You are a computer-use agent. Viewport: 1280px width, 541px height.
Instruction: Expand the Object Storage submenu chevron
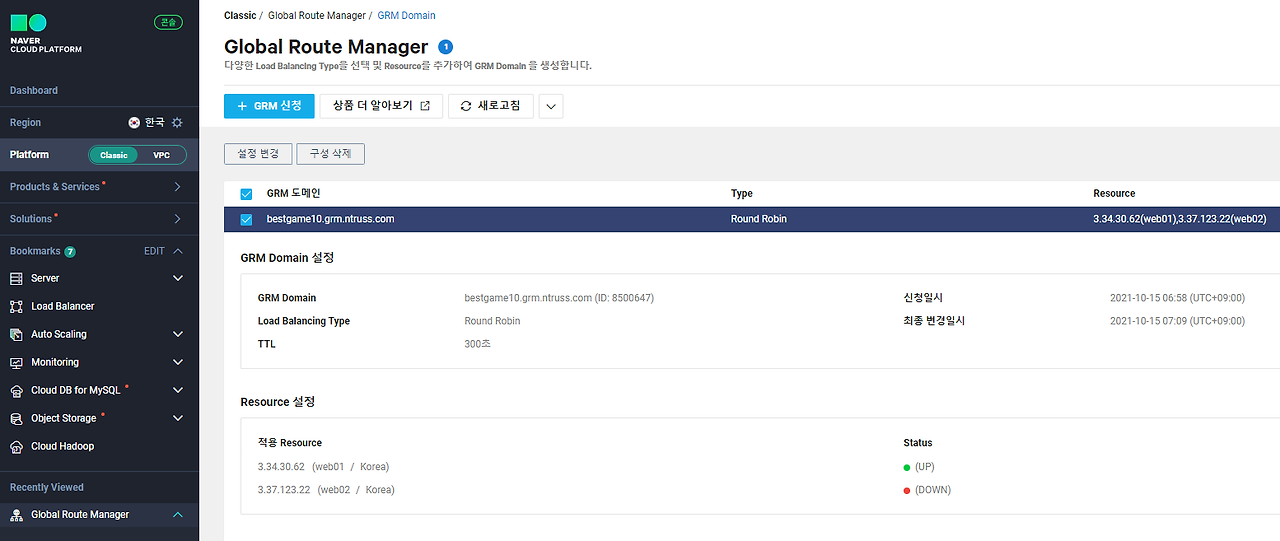click(178, 418)
